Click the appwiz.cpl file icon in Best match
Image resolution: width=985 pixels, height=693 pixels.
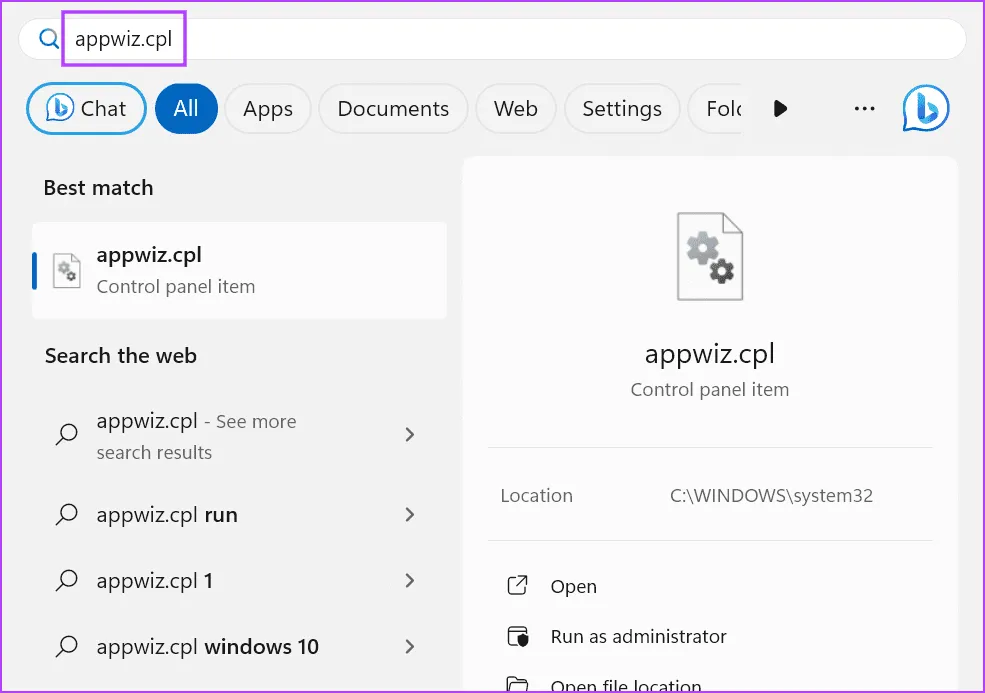pyautogui.click(x=67, y=271)
